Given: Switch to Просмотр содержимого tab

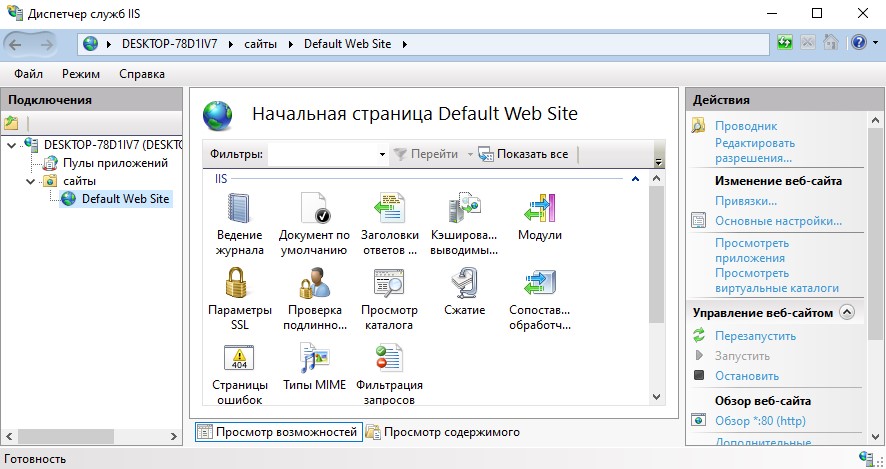Looking at the screenshot, I should tap(443, 432).
